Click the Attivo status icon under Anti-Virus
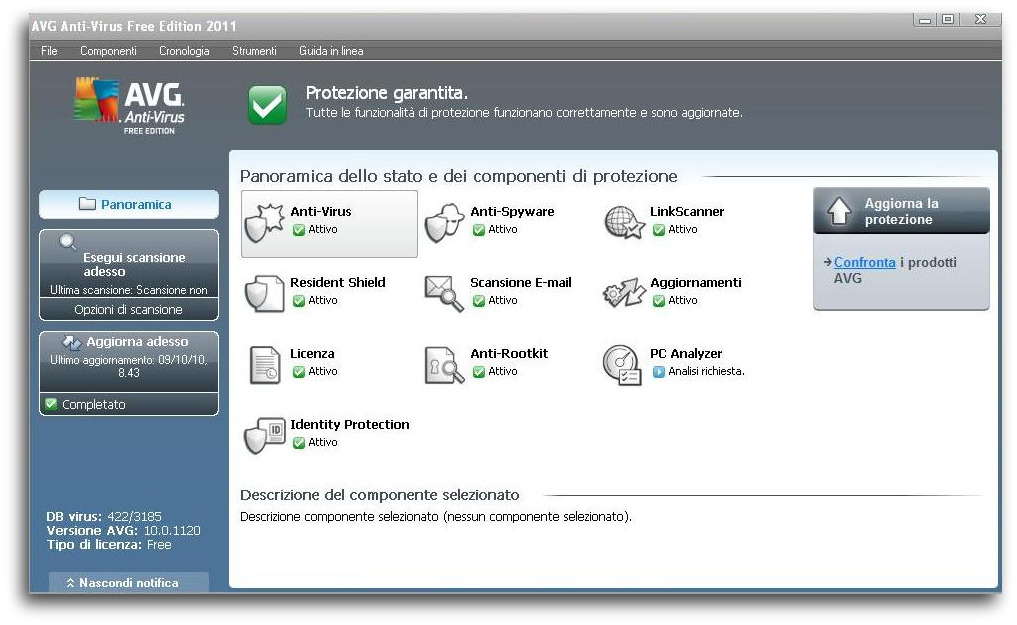The height and width of the screenshot is (625, 1017). click(298, 230)
